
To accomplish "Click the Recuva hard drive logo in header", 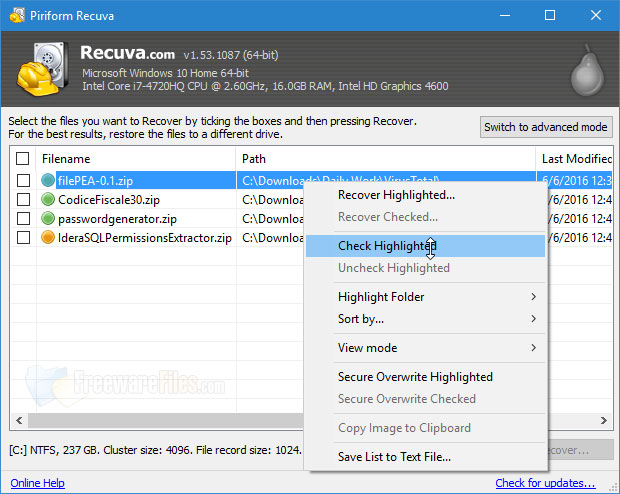I will [42, 68].
